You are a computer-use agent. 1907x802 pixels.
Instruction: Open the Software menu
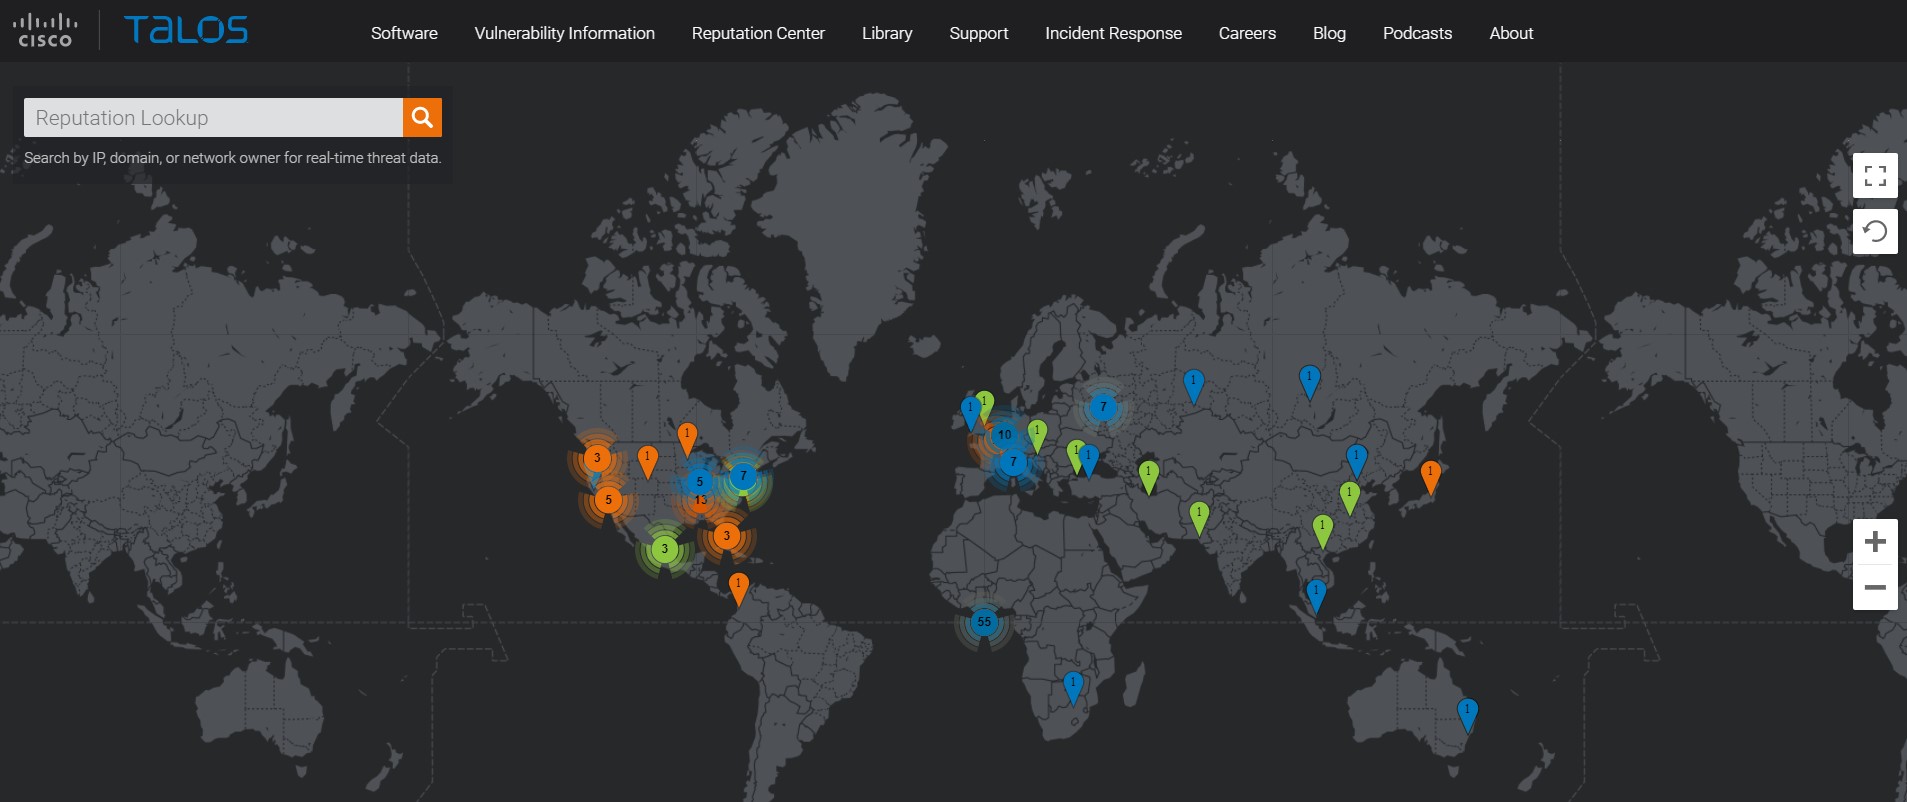click(x=404, y=33)
